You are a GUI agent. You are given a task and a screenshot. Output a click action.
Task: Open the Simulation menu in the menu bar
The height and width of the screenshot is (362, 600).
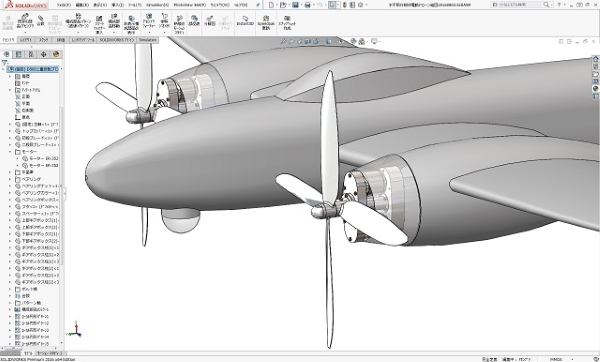[x=157, y=5]
